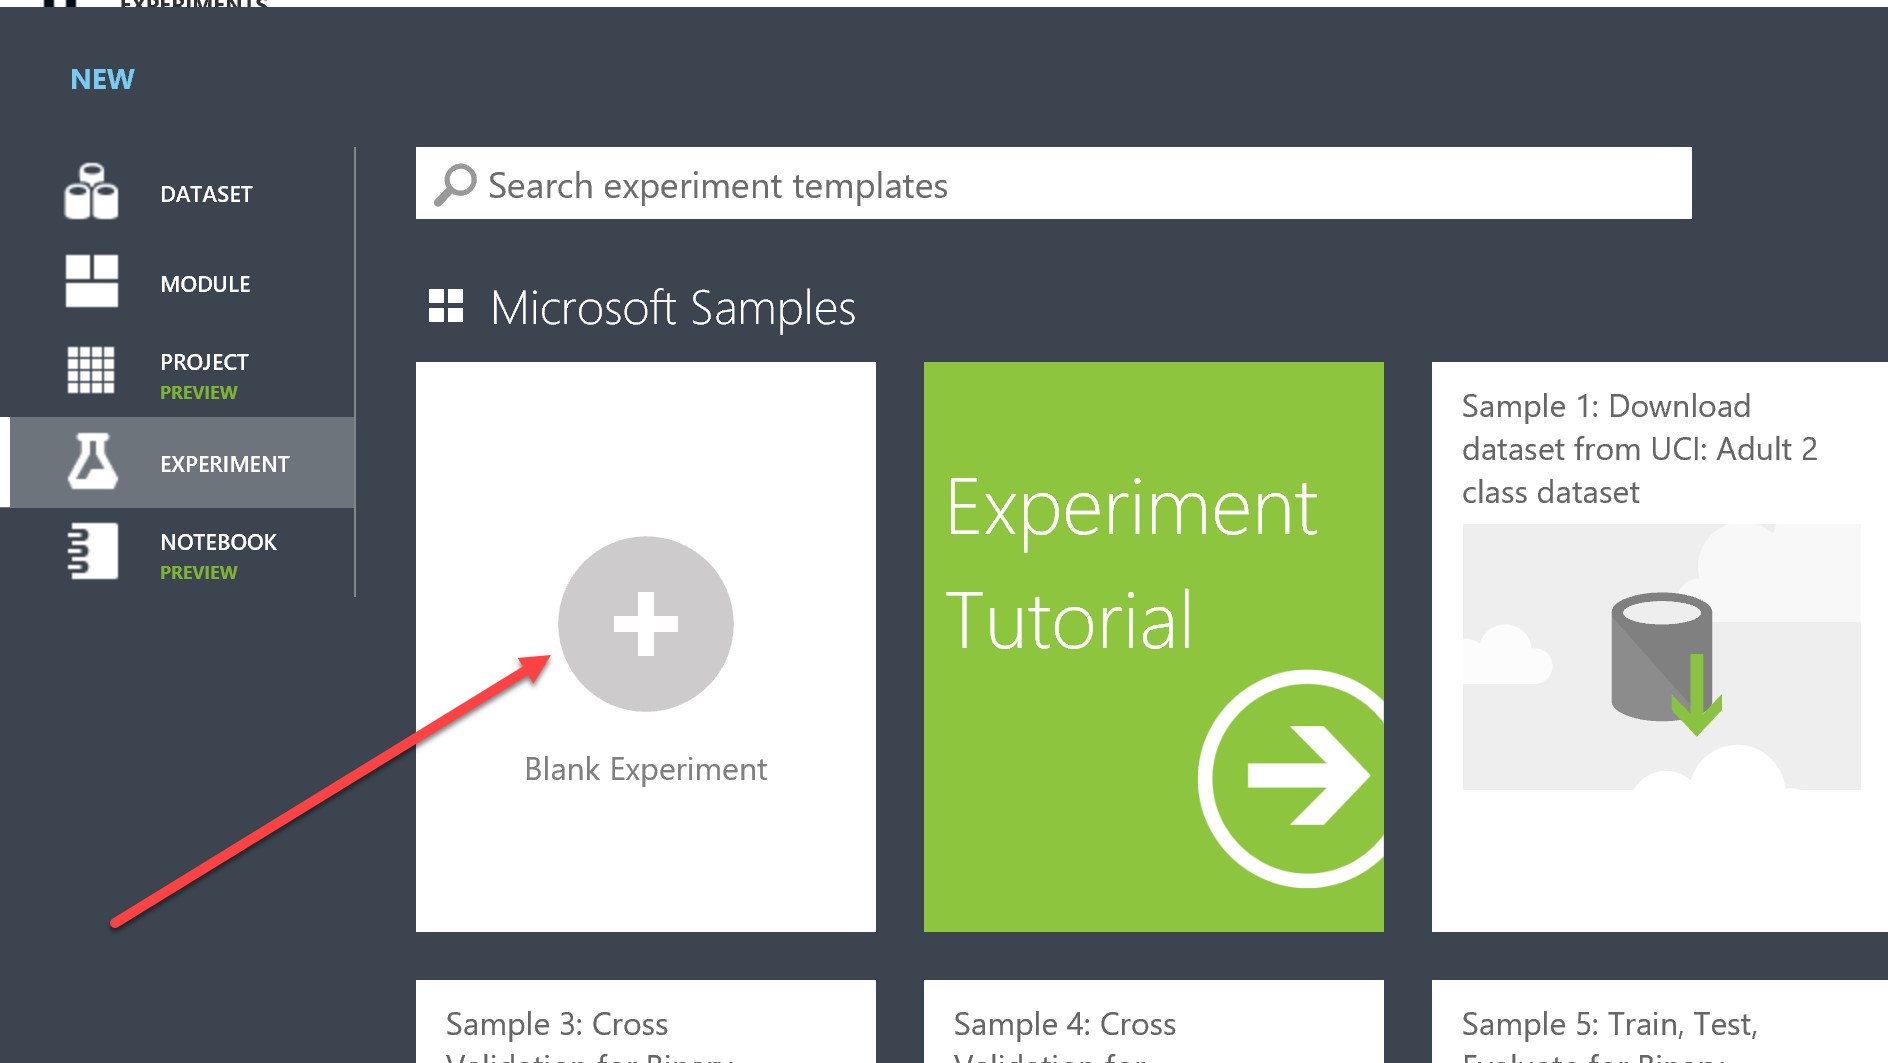Screen dimensions: 1888x1063
Task: Select the MODULE menu entry
Action: click(x=205, y=284)
